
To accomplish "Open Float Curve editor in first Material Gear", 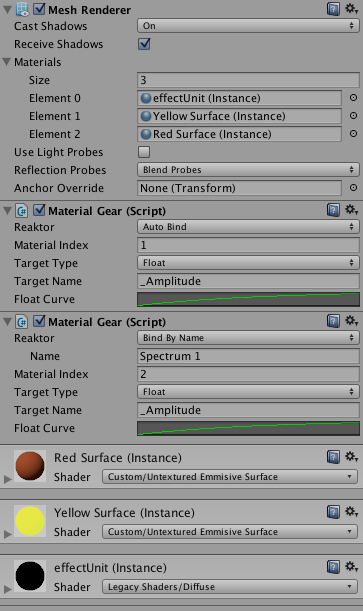I will [248, 299].
